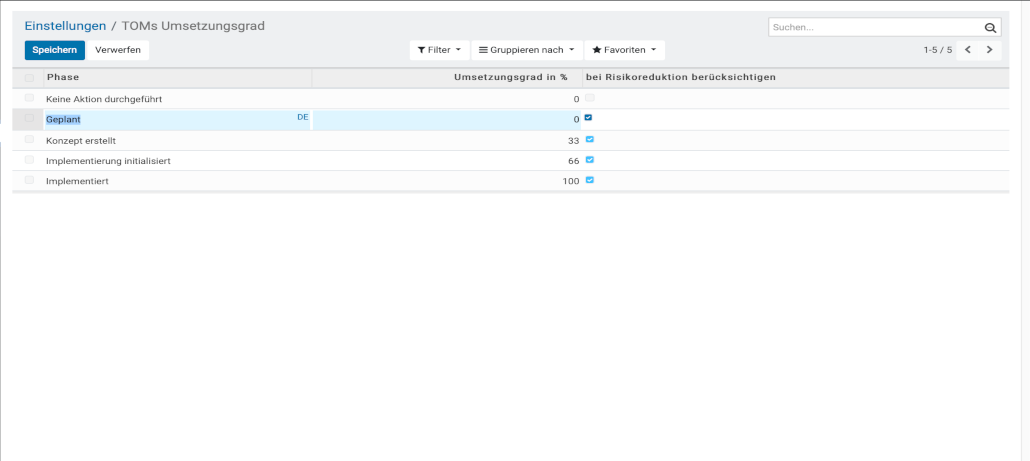This screenshot has height=461, width=1030.
Task: Click into the Suchen search field
Action: pos(874,28)
